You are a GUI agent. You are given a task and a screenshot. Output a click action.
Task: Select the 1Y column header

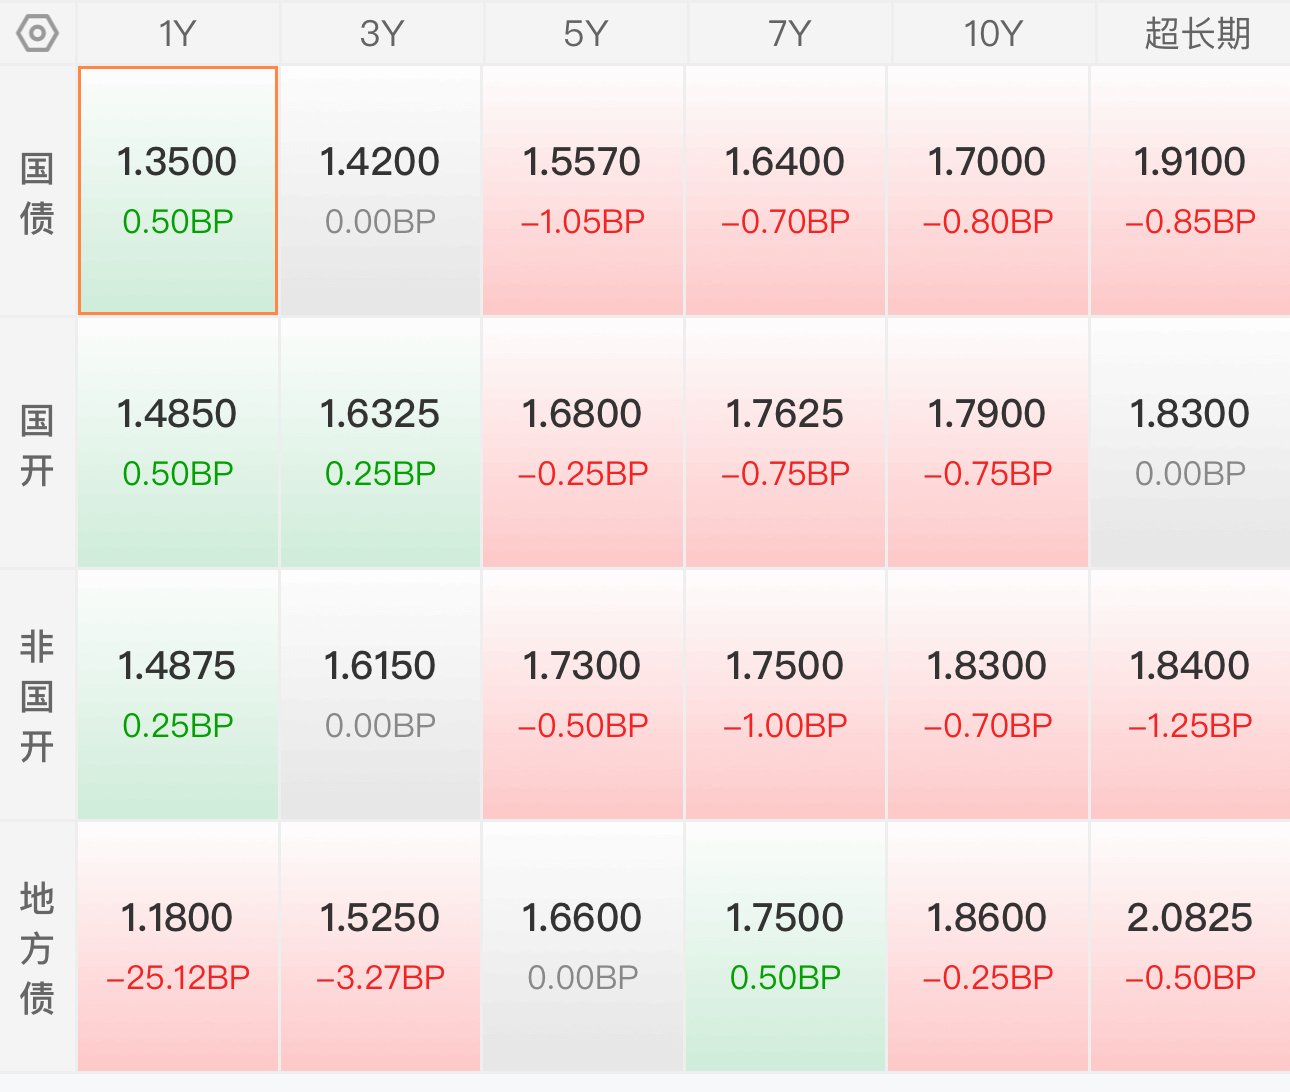pos(178,34)
